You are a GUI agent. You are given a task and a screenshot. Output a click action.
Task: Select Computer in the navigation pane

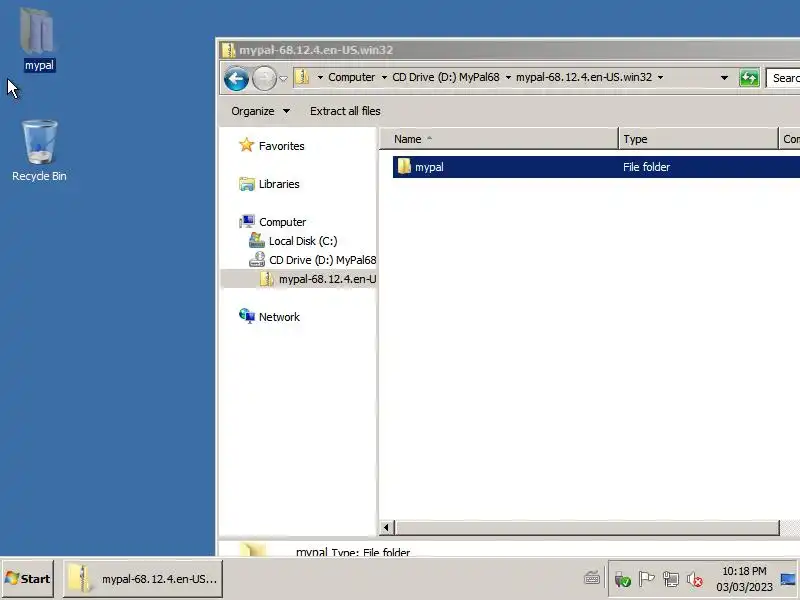click(x=282, y=222)
